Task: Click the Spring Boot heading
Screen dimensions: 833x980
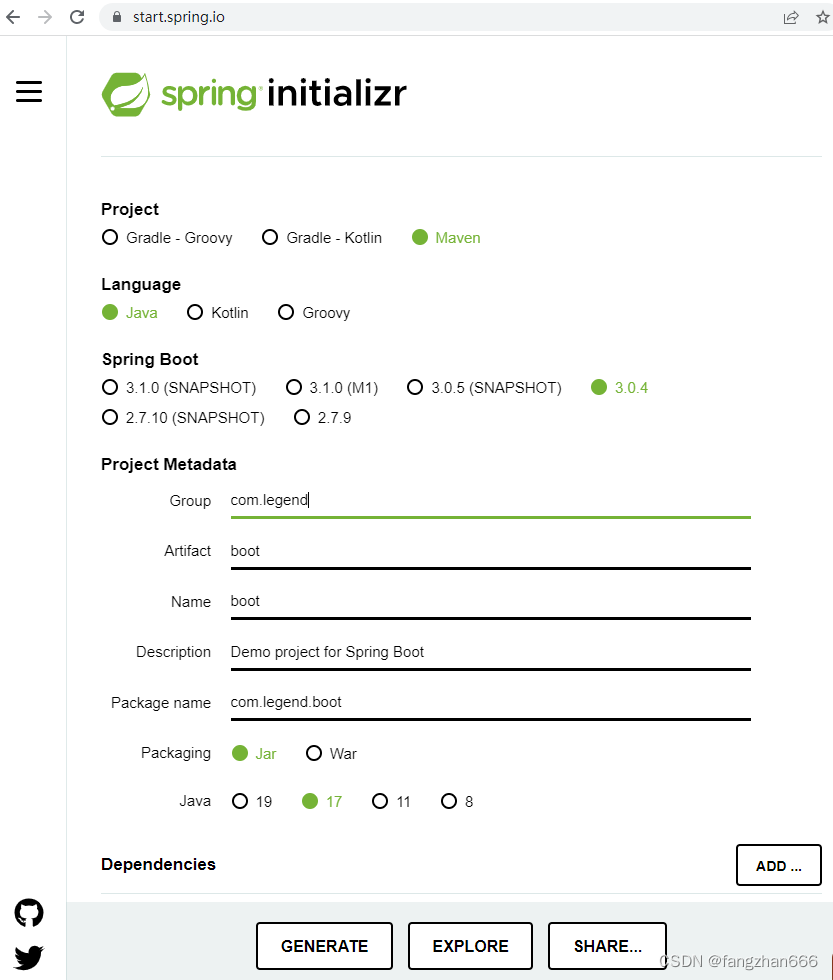Action: [150, 359]
